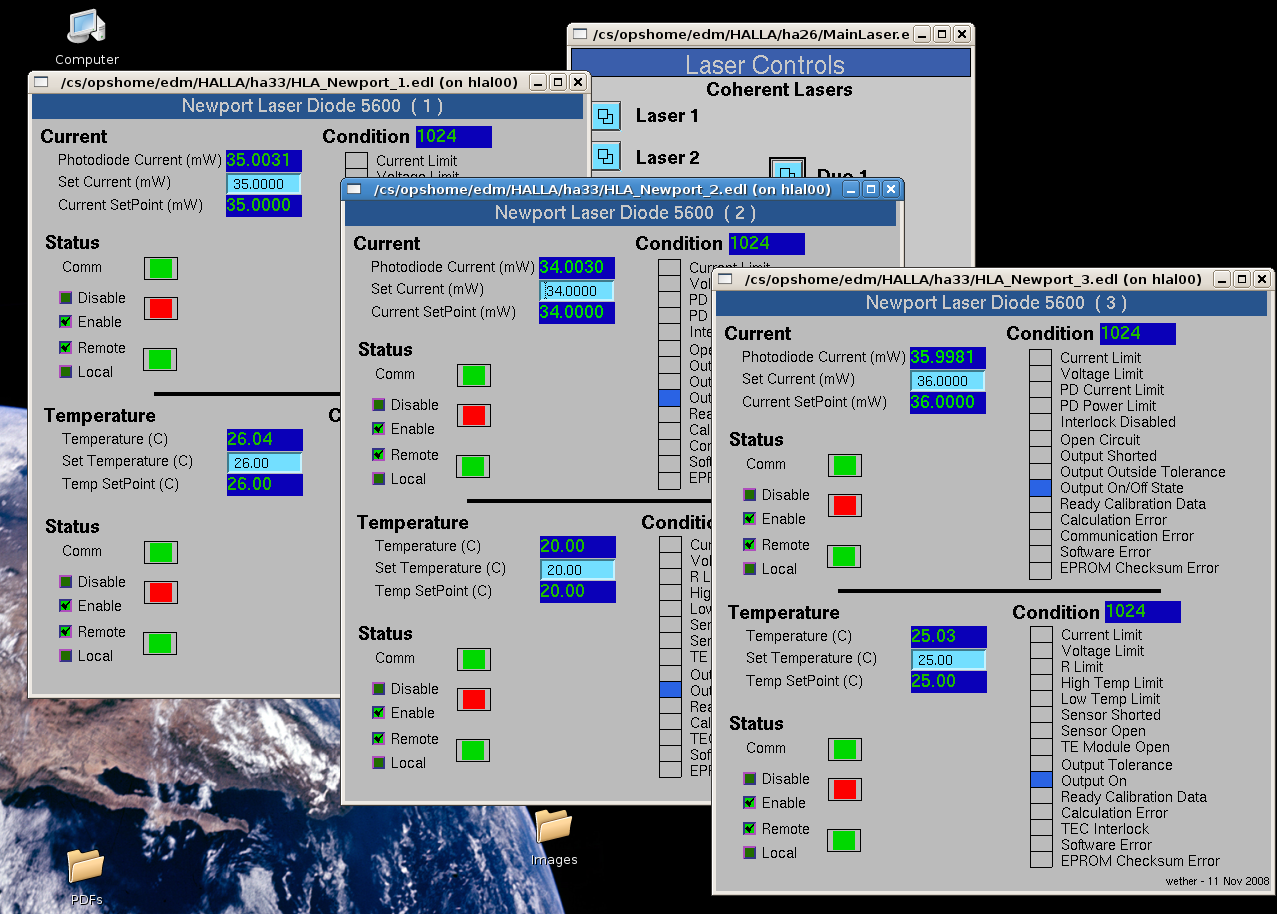Click Set Temperature field showing 25.00
Screen dimensions: 1277x914
[x=948, y=660]
